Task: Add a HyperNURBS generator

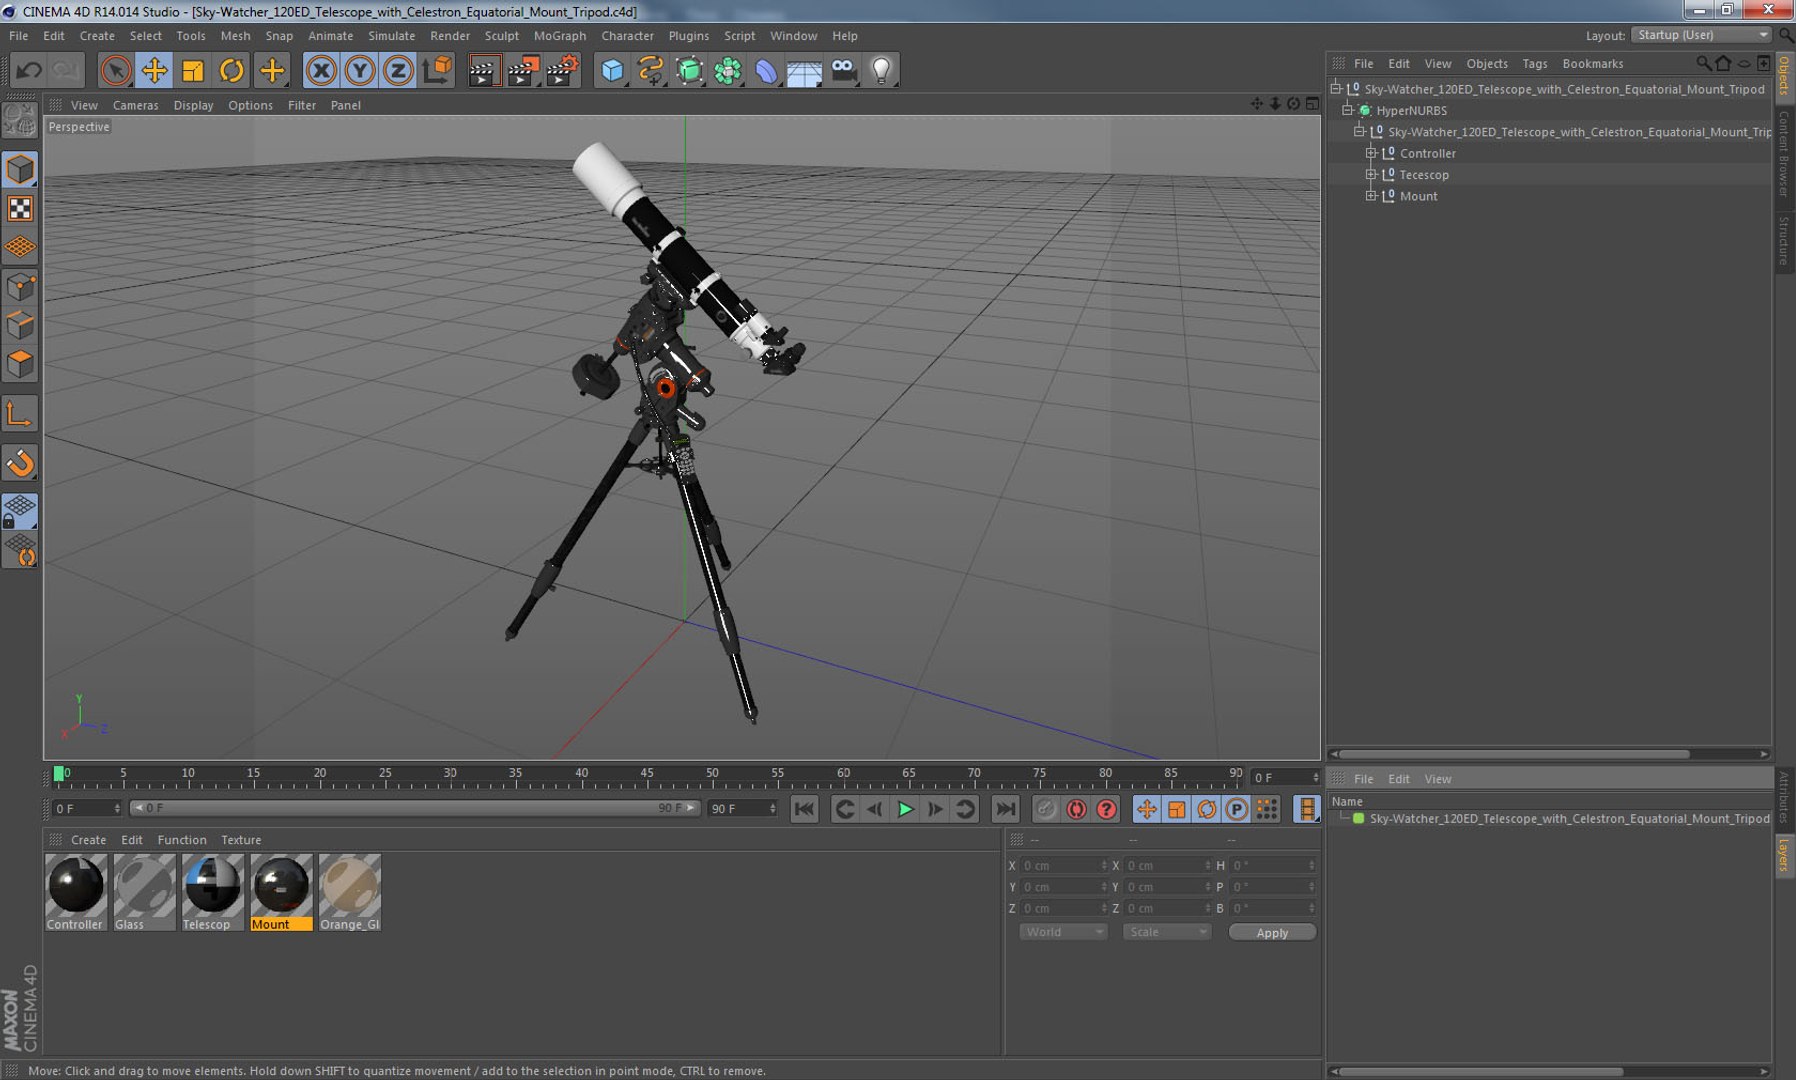Action: (x=689, y=70)
